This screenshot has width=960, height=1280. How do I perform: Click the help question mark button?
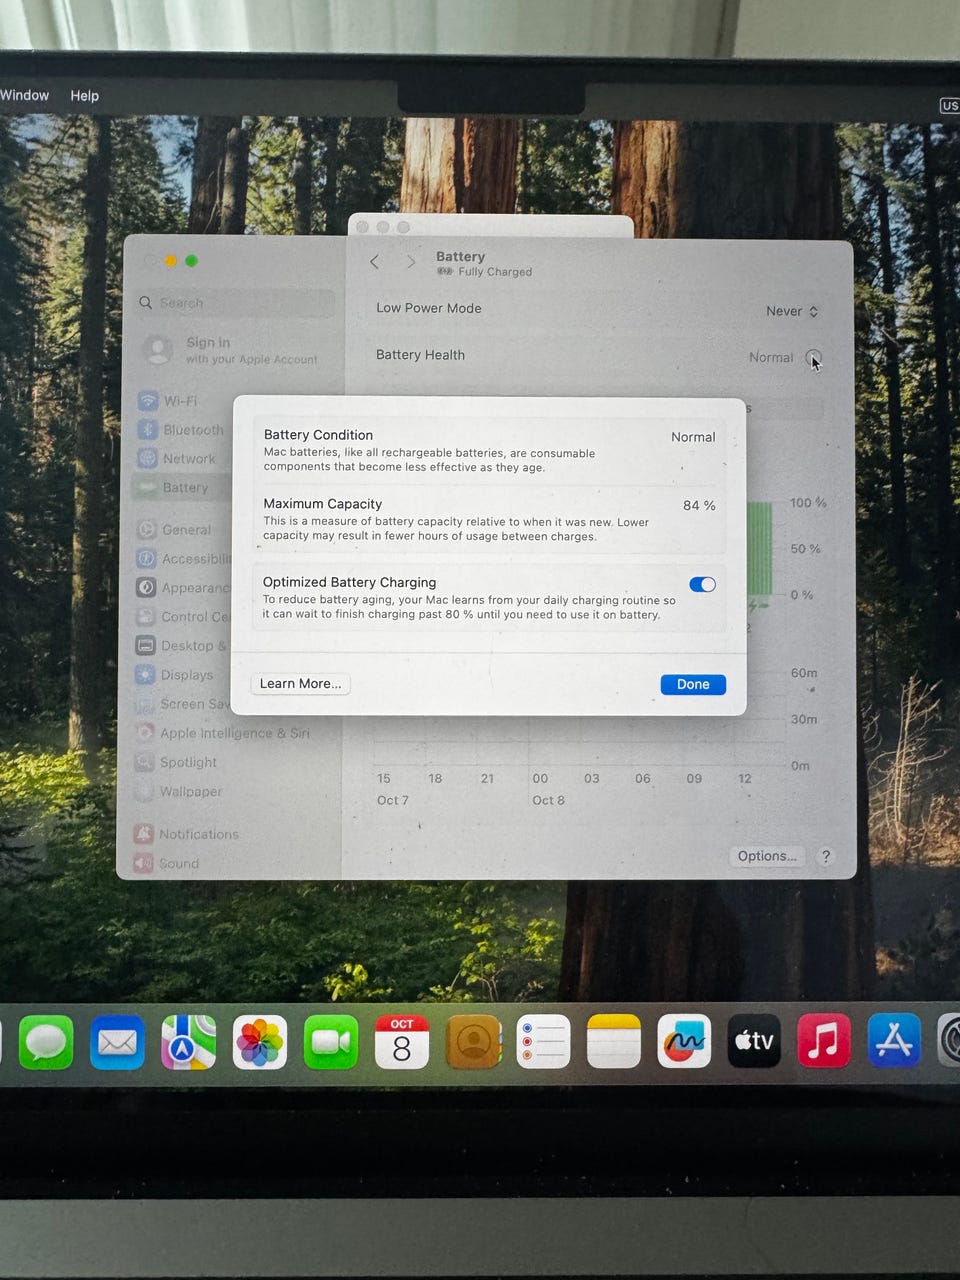coord(825,856)
